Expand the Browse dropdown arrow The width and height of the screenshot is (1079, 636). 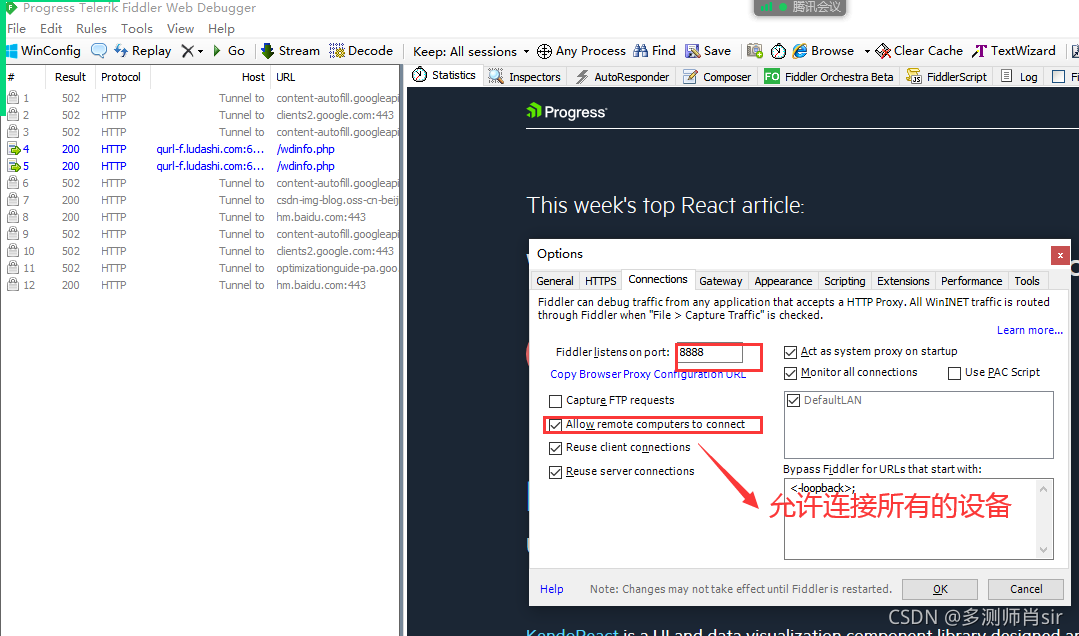[867, 52]
